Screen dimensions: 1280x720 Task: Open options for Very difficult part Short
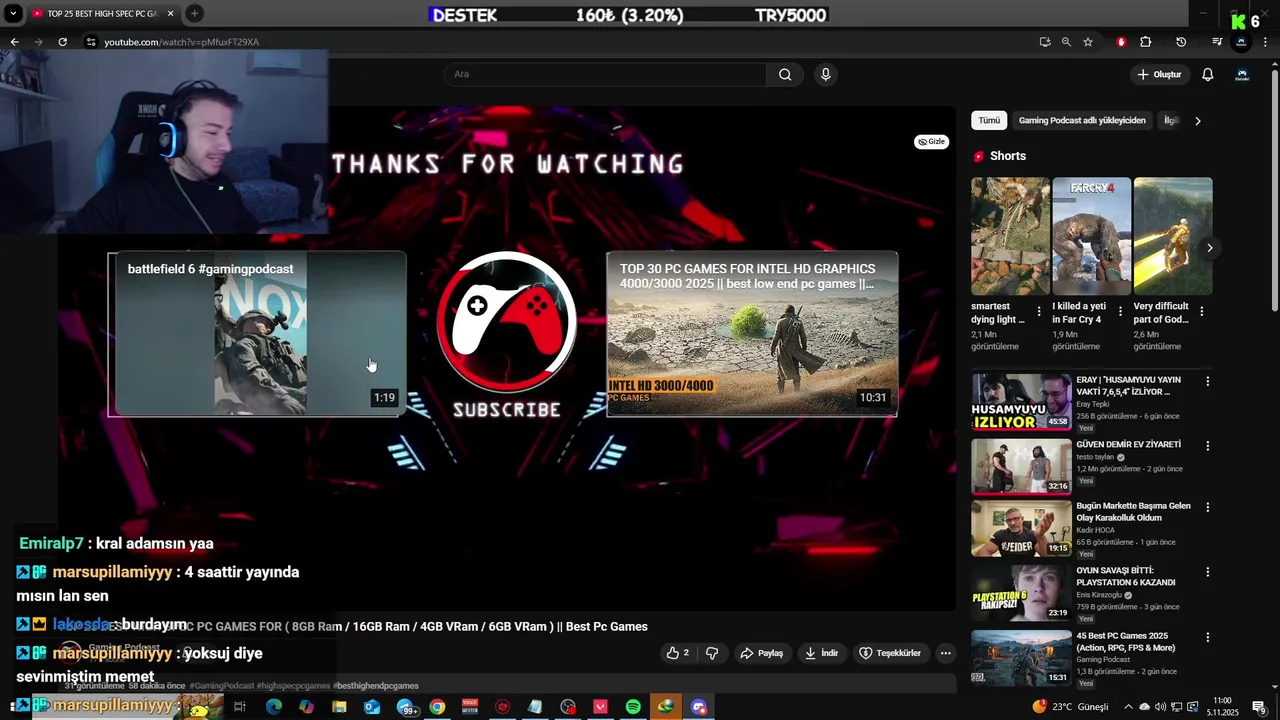(1201, 312)
